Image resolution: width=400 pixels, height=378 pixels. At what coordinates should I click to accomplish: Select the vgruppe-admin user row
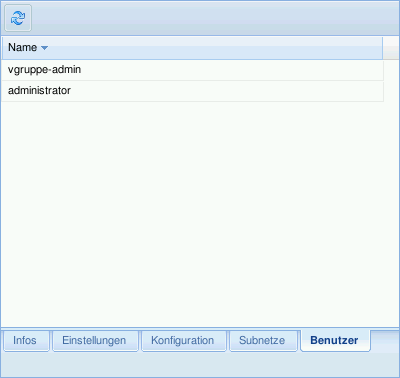point(192,70)
